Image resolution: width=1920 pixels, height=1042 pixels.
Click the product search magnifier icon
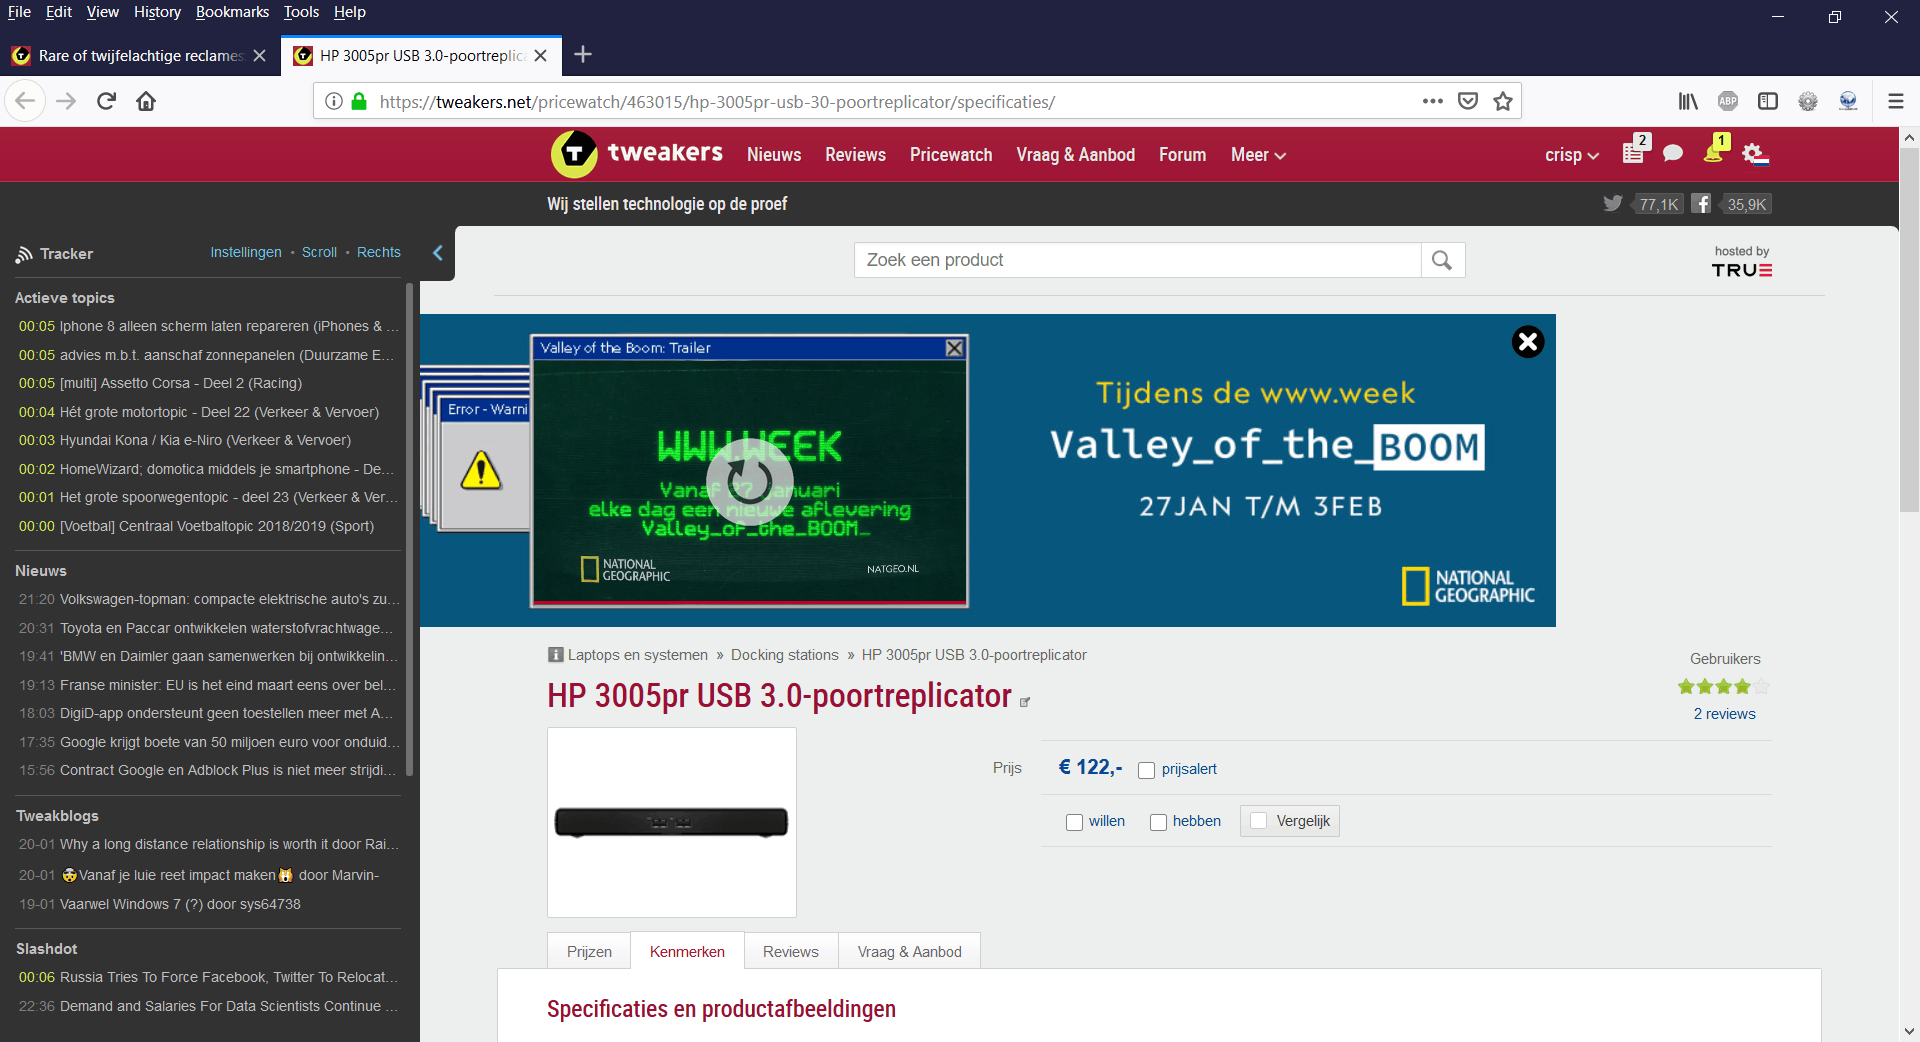pyautogui.click(x=1442, y=260)
